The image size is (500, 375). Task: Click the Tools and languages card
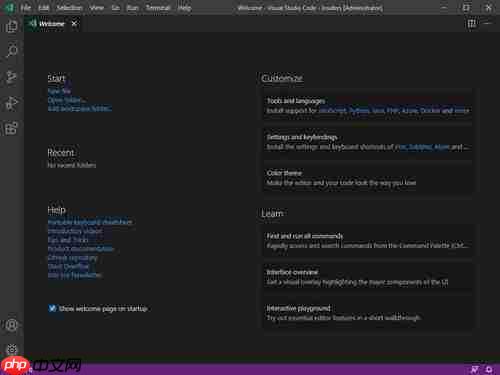(x=368, y=106)
